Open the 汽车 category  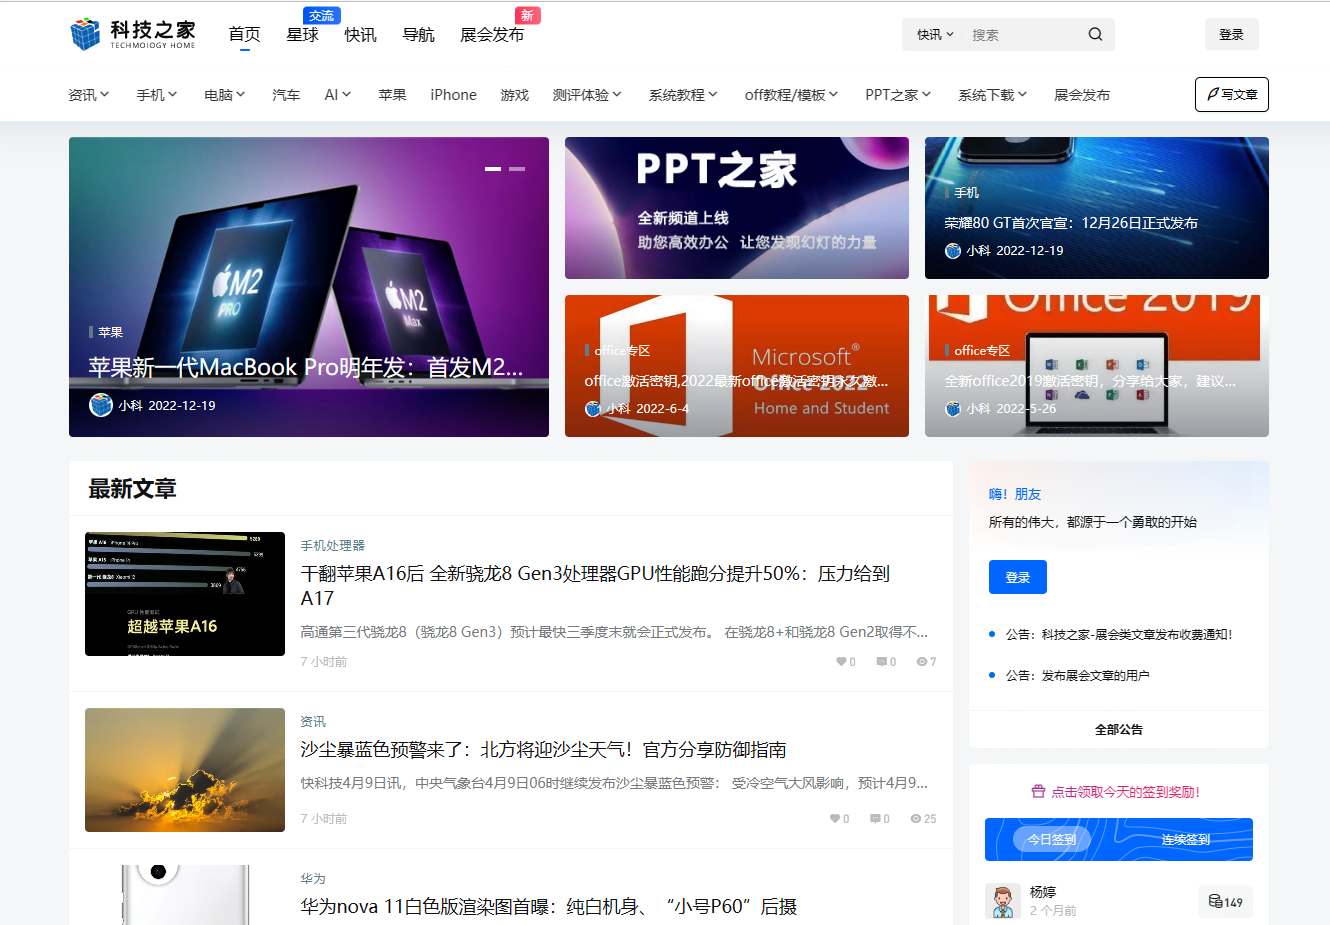point(286,94)
